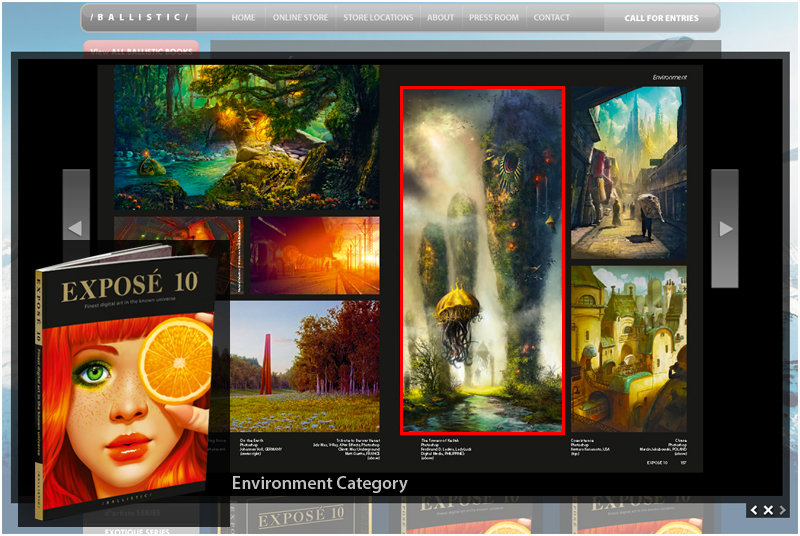Open the HOME menu item
Viewport: 800px width, 536px height.
click(243, 18)
